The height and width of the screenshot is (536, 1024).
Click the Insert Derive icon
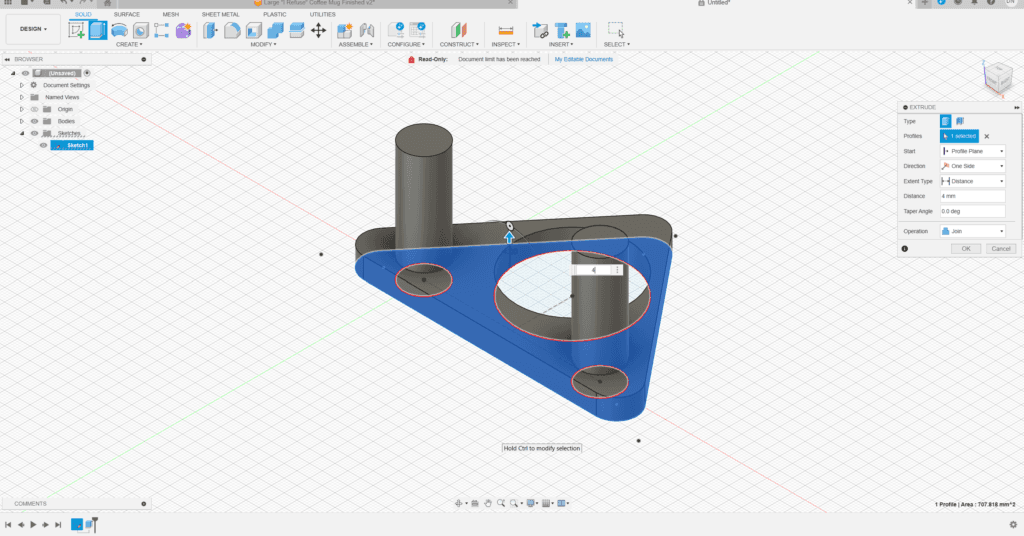coord(541,30)
